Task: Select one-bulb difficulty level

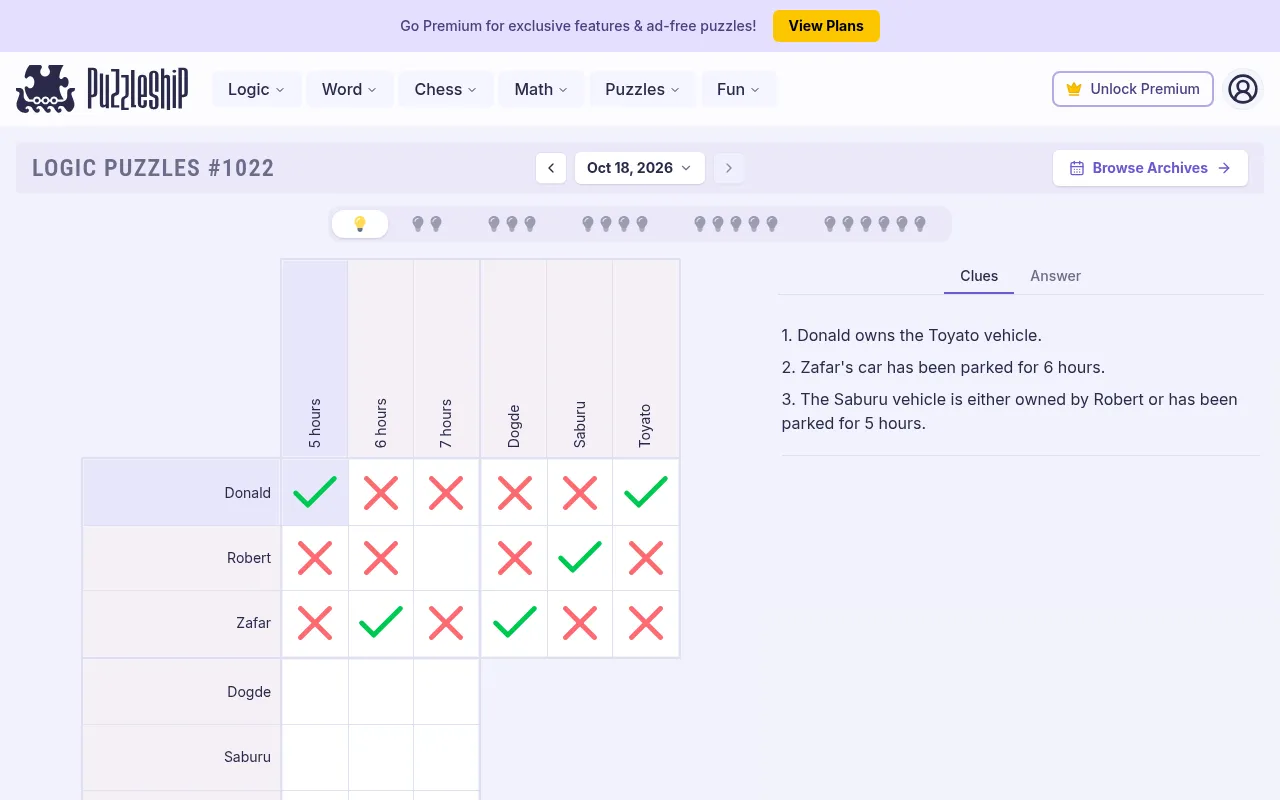Action: pos(360,224)
